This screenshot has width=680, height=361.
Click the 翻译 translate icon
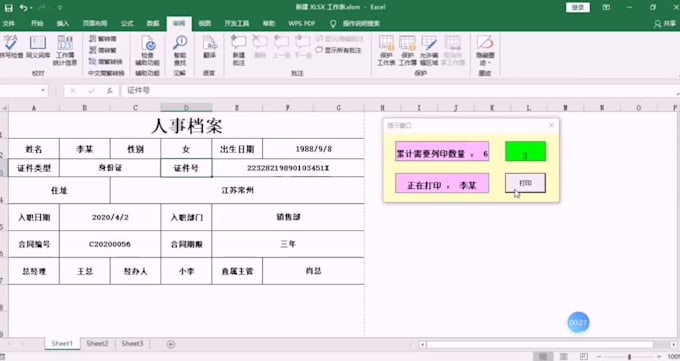[x=209, y=47]
